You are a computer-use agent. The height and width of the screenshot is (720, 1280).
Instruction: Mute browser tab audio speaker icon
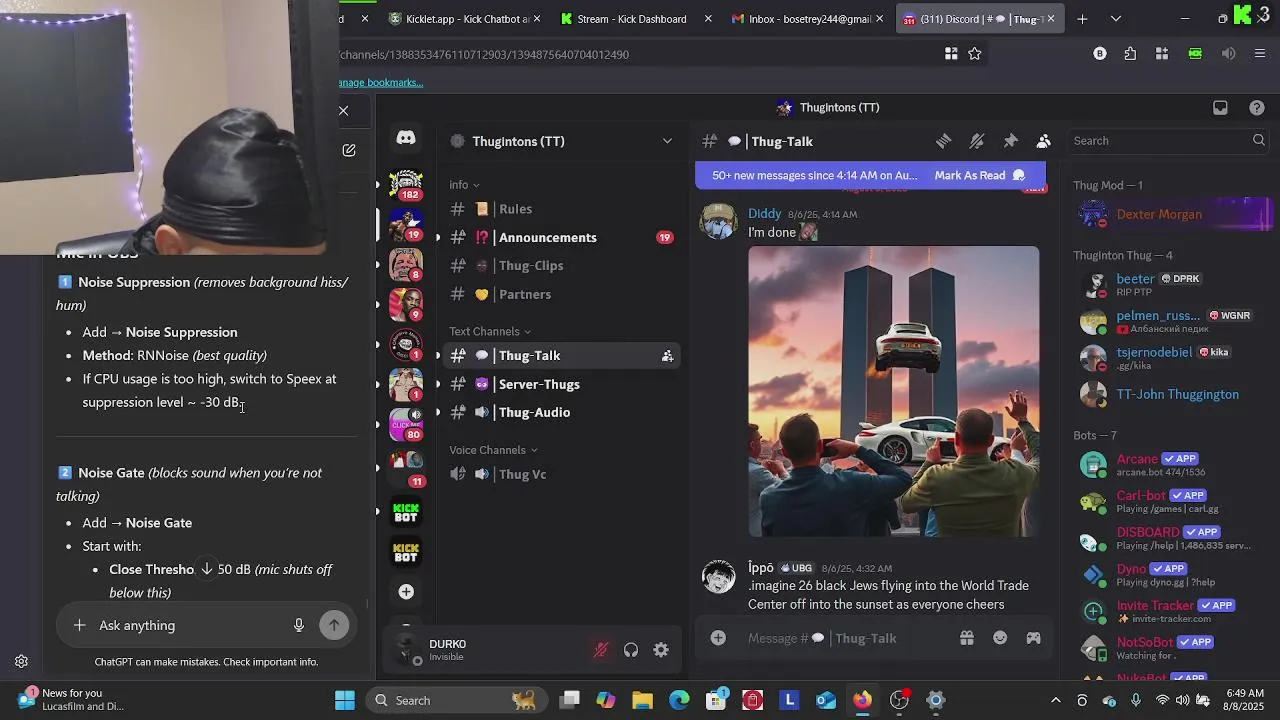pyautogui.click(x=1228, y=54)
